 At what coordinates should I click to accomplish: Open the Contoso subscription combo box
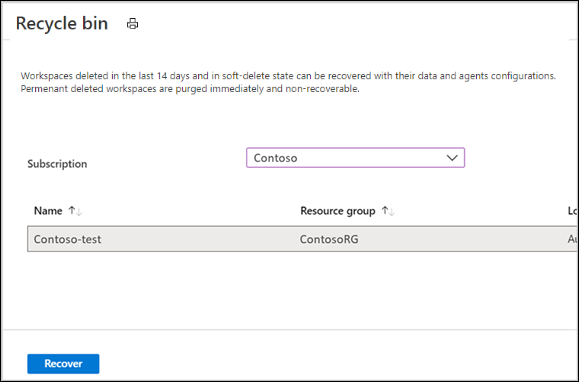click(355, 158)
